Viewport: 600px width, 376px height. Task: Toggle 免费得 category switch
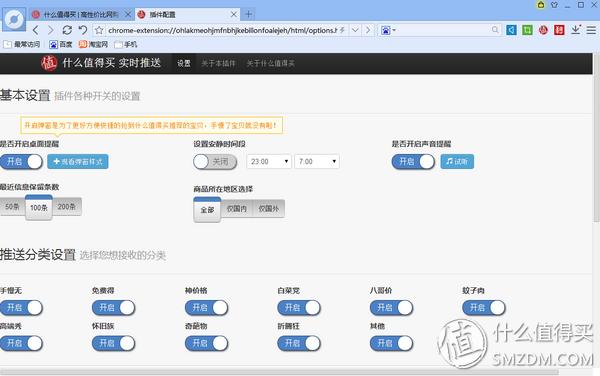114,308
